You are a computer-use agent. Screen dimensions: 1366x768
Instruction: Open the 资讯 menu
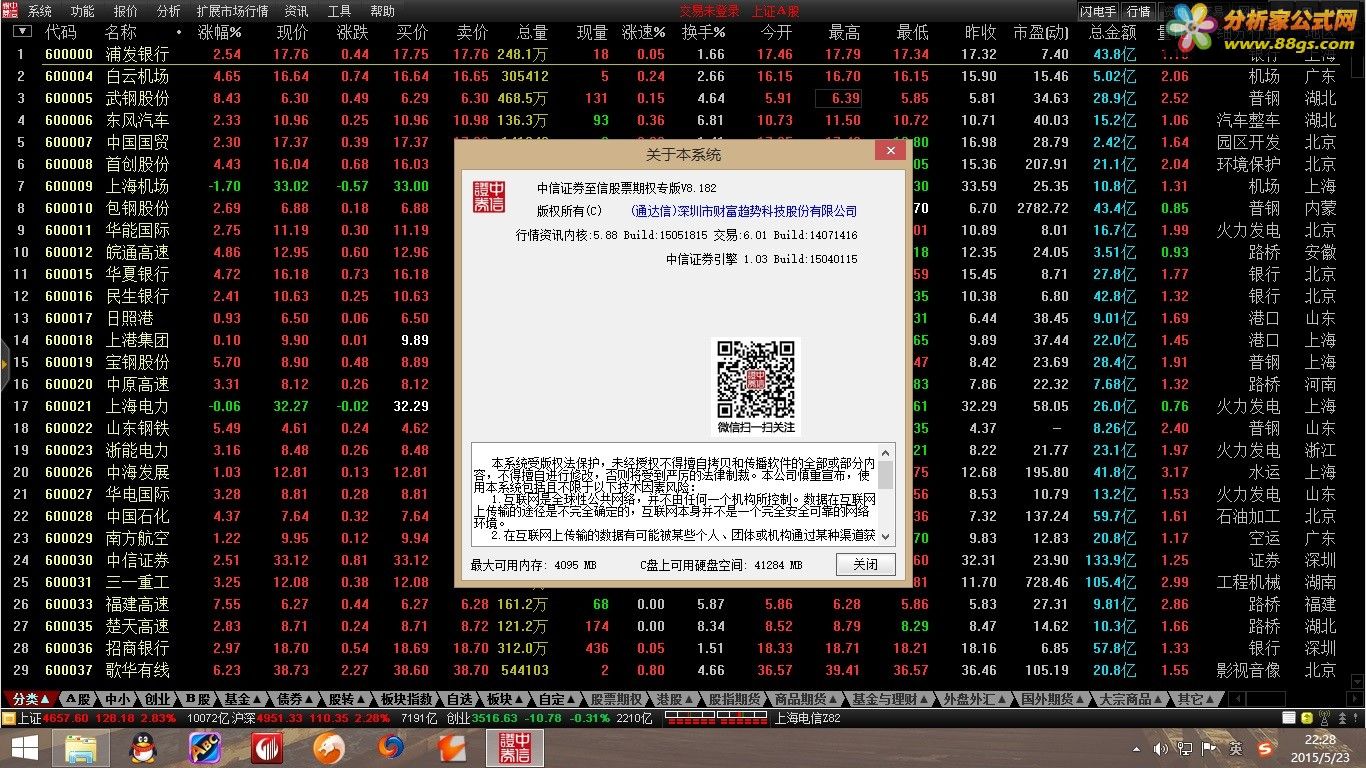point(297,11)
